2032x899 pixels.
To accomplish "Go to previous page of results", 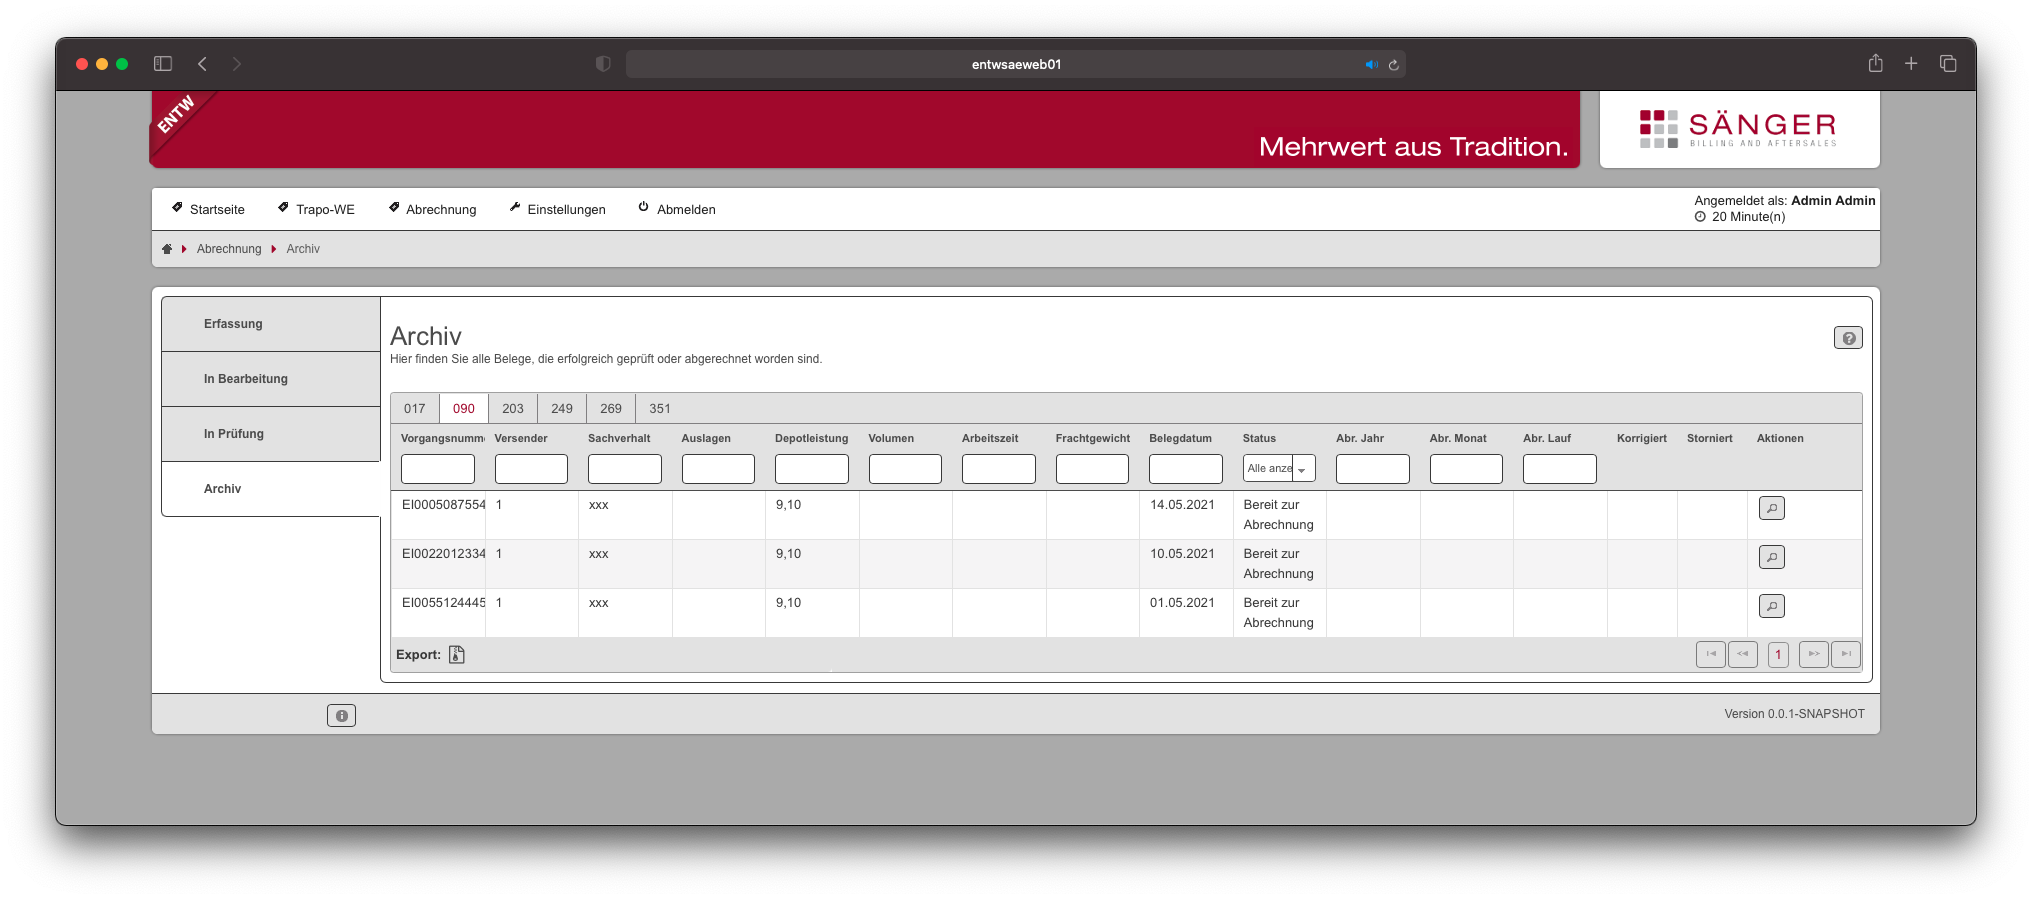I will pyautogui.click(x=1743, y=654).
